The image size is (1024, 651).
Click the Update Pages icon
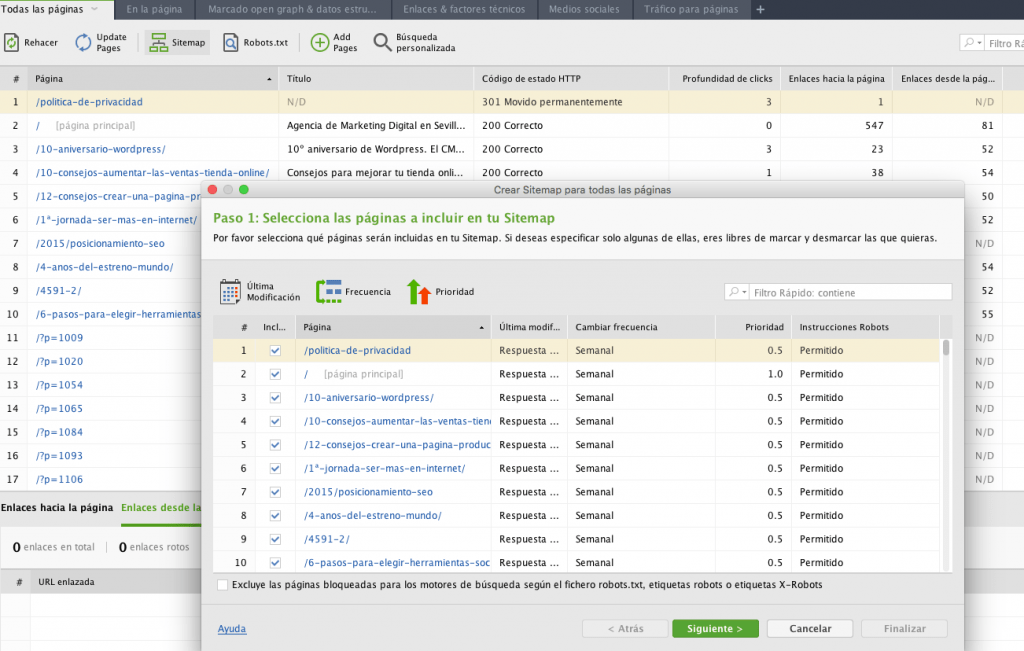point(83,42)
